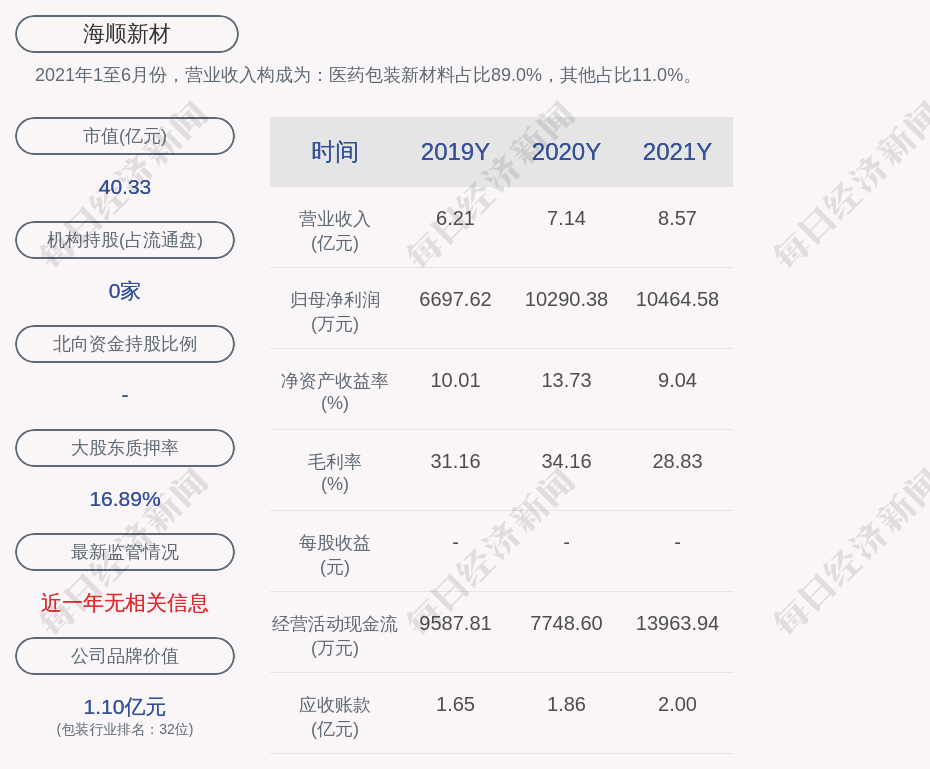Screen dimensions: 930x769
Task: Choose the 2021Y column header
Action: 677,152
